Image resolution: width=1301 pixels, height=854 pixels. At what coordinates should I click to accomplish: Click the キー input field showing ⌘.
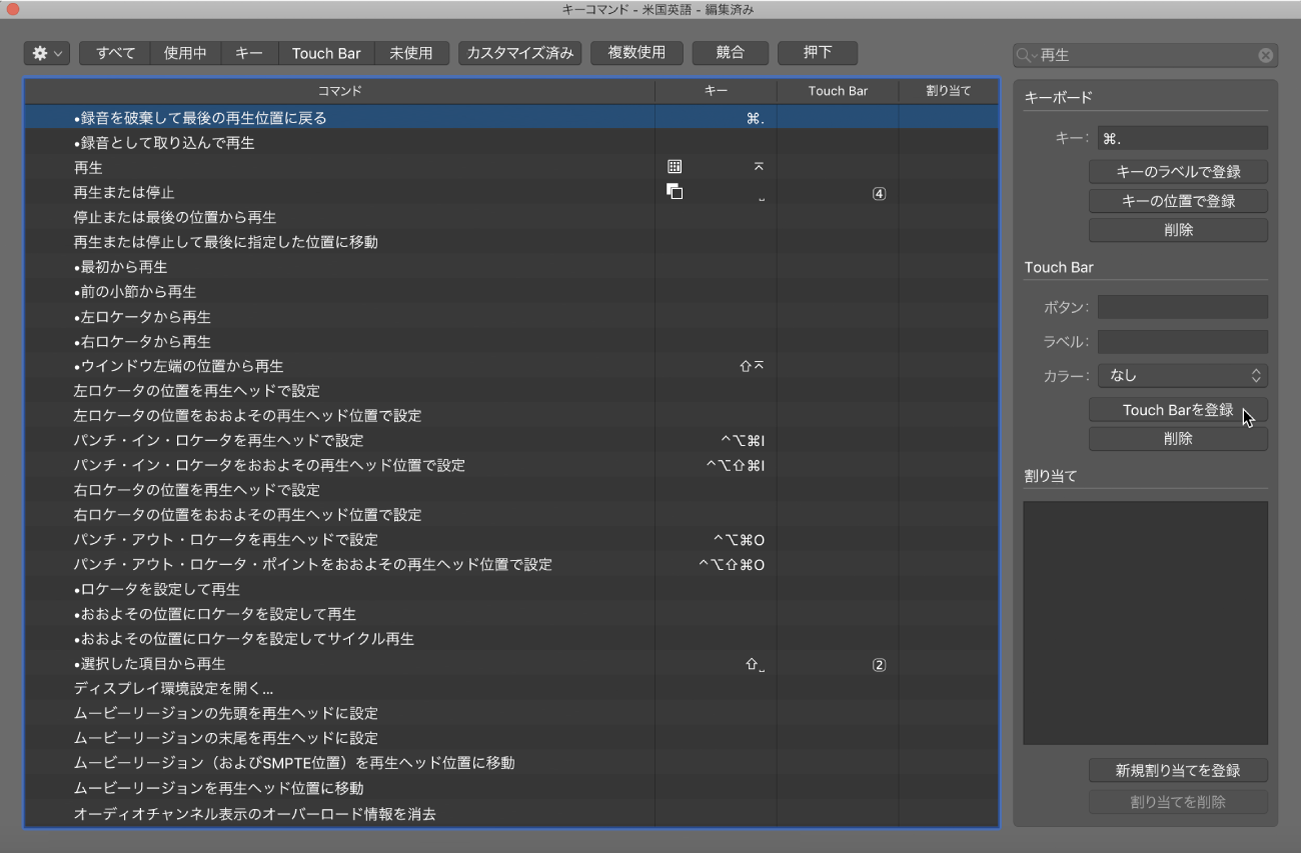coord(1182,138)
